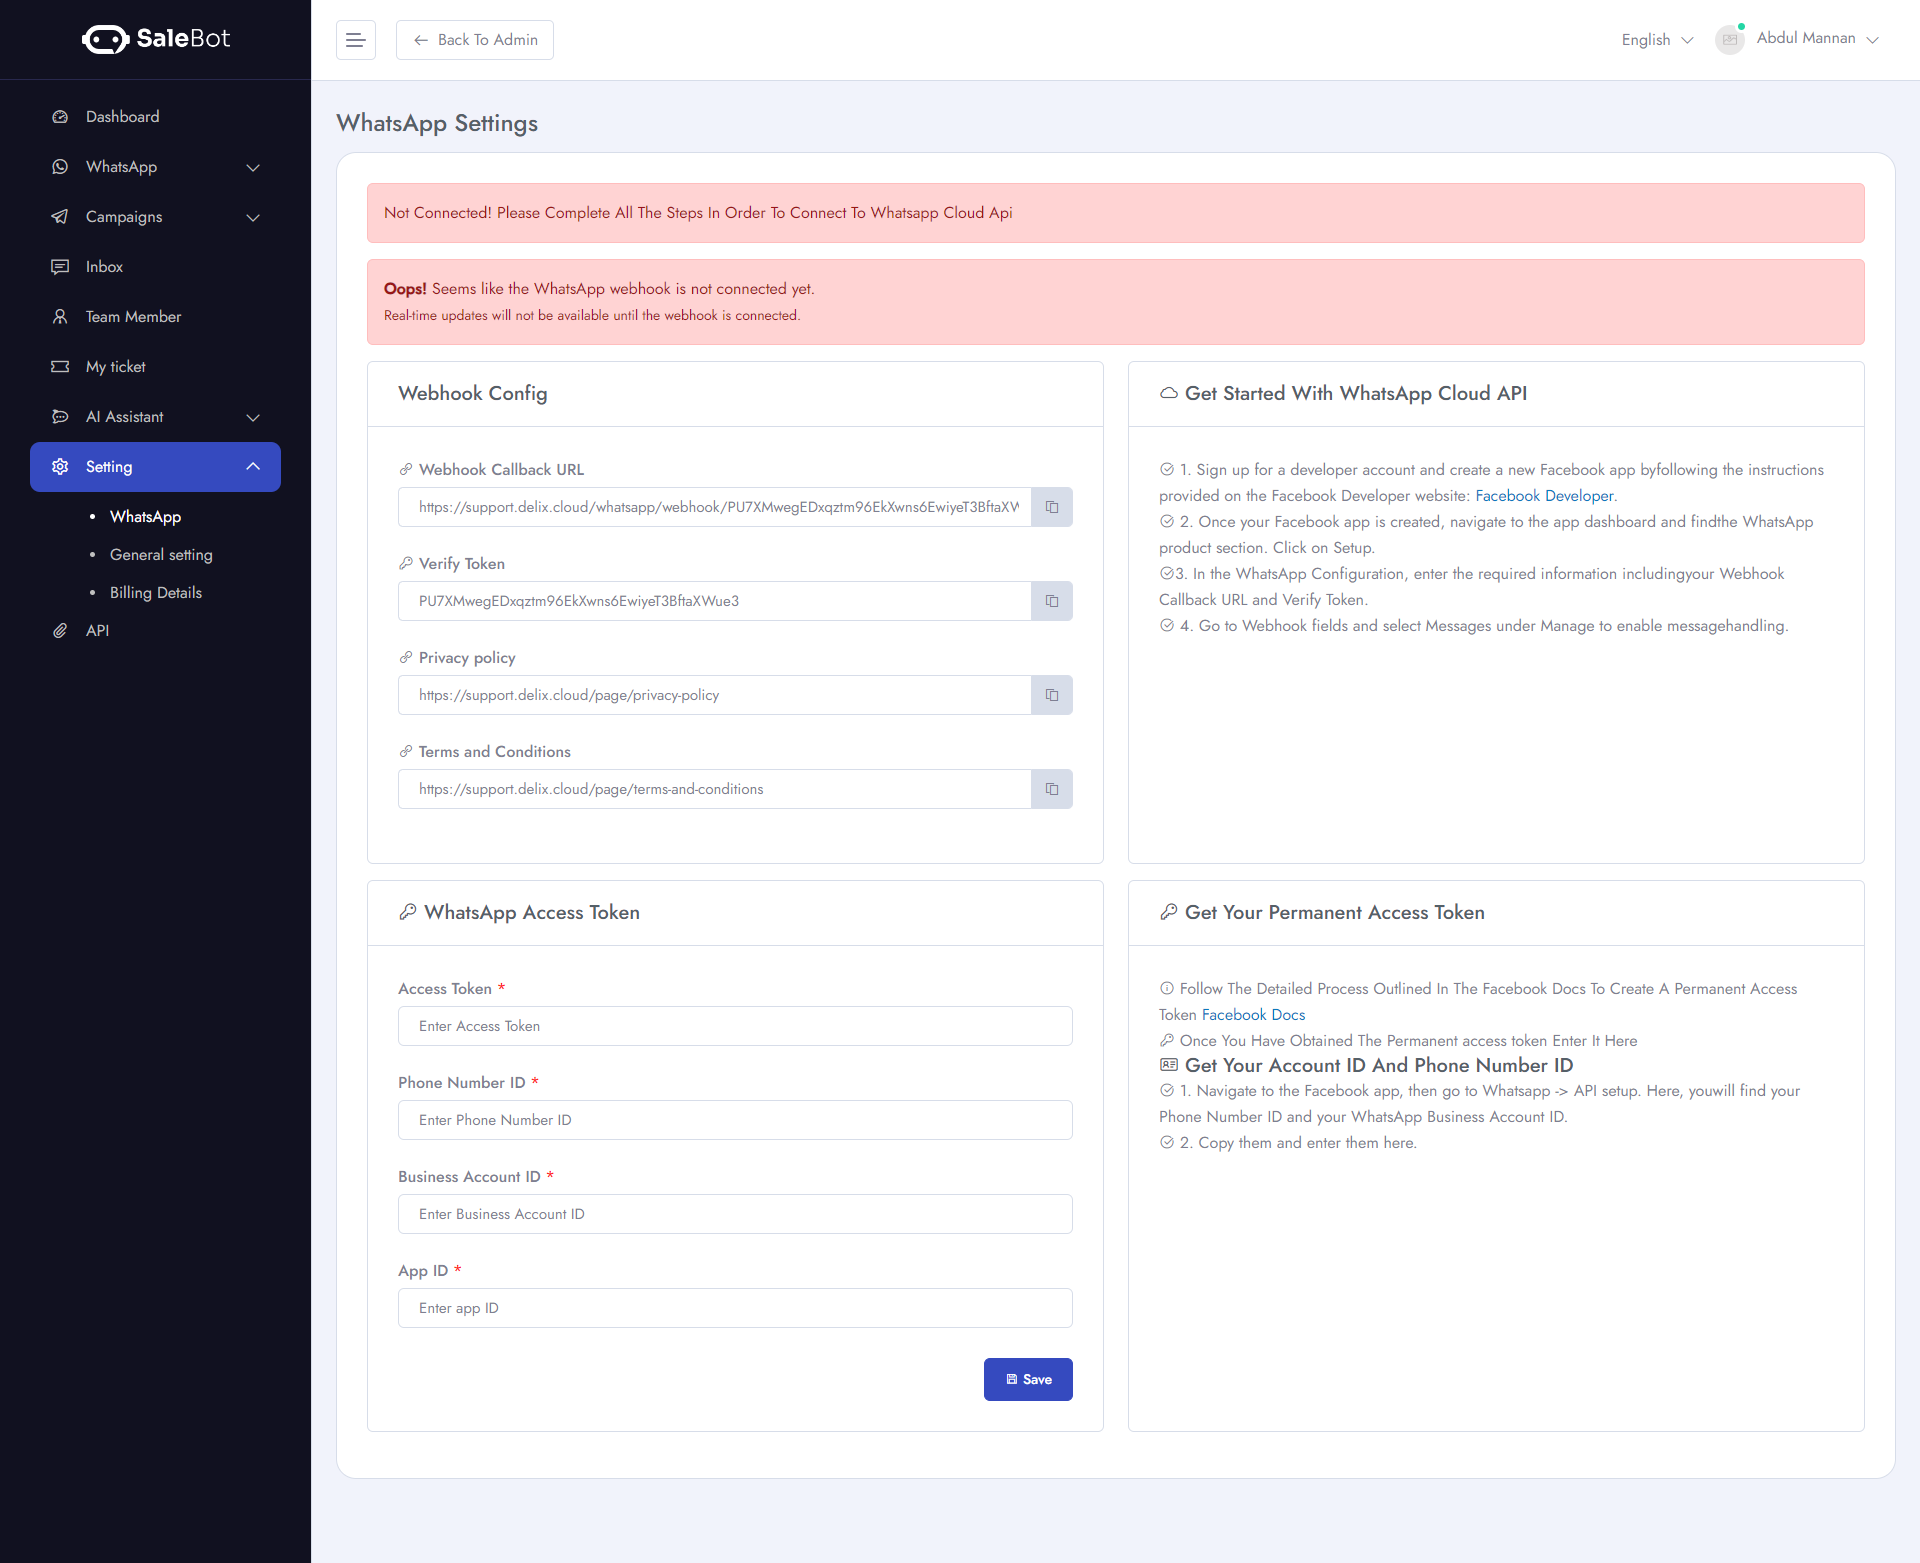Open My ticket in sidebar

116,367
